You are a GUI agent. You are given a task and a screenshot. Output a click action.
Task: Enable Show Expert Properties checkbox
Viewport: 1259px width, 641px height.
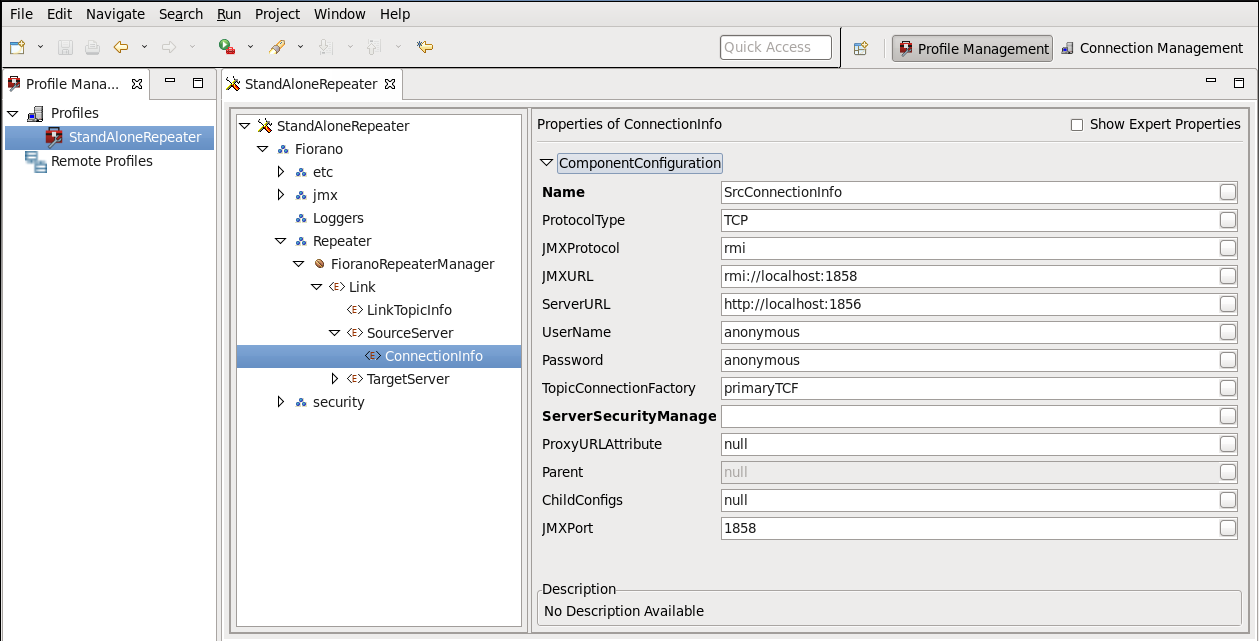(1077, 125)
